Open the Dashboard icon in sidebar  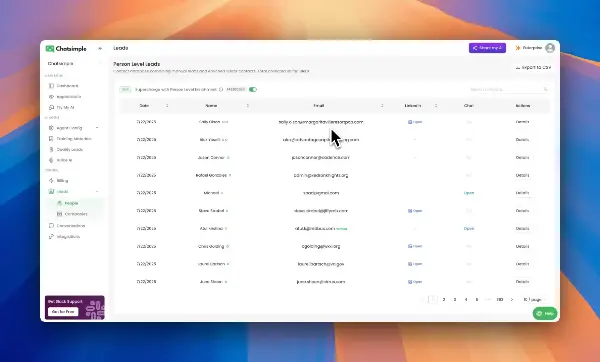tap(51, 86)
